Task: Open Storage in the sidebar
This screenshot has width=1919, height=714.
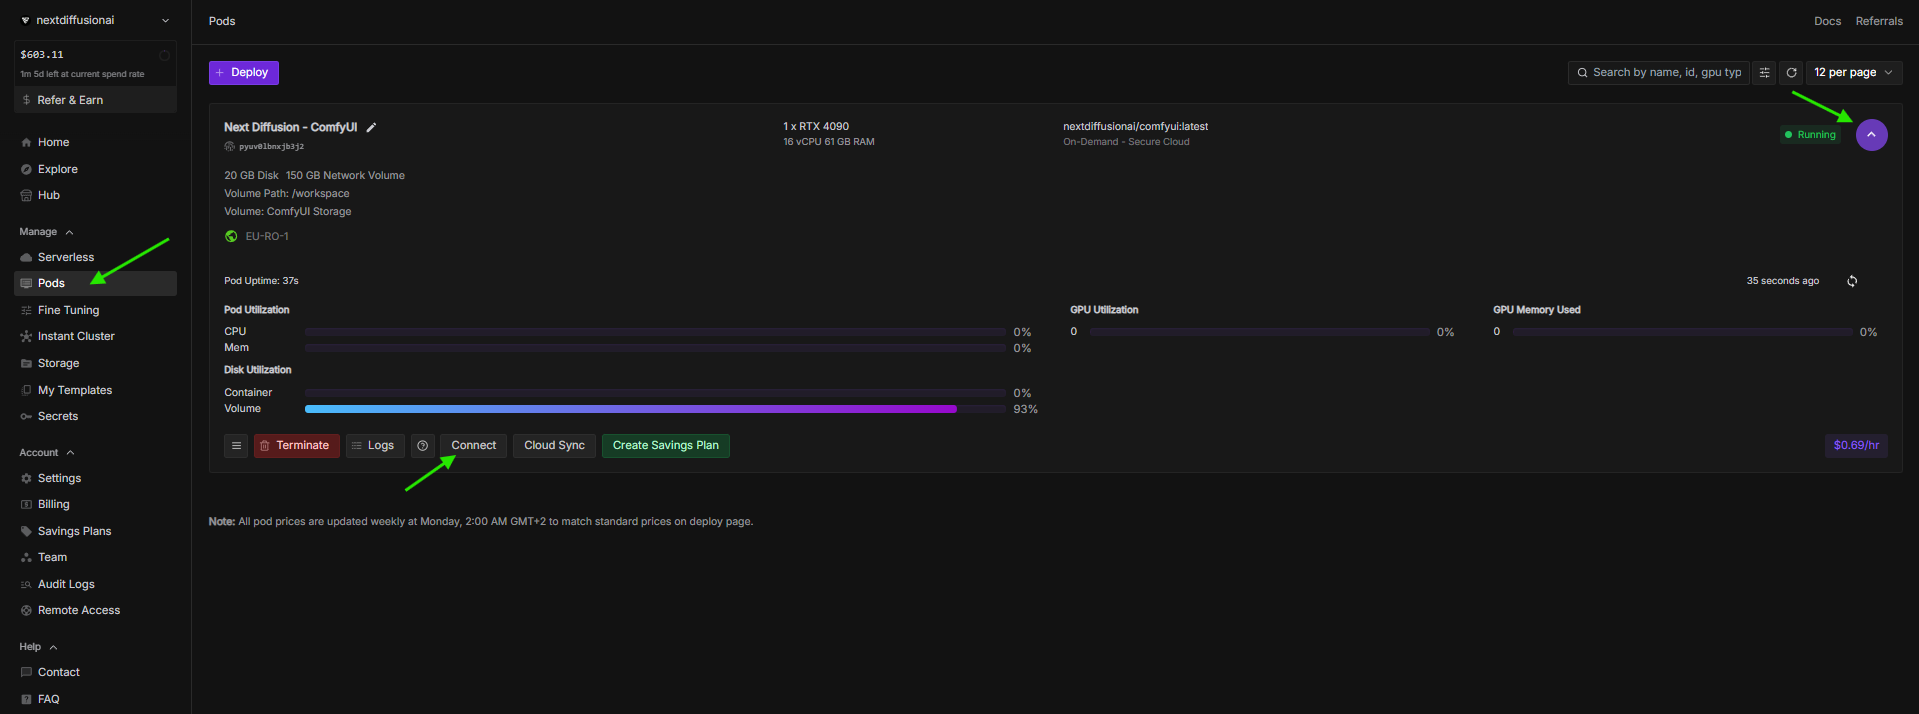Action: point(95,364)
